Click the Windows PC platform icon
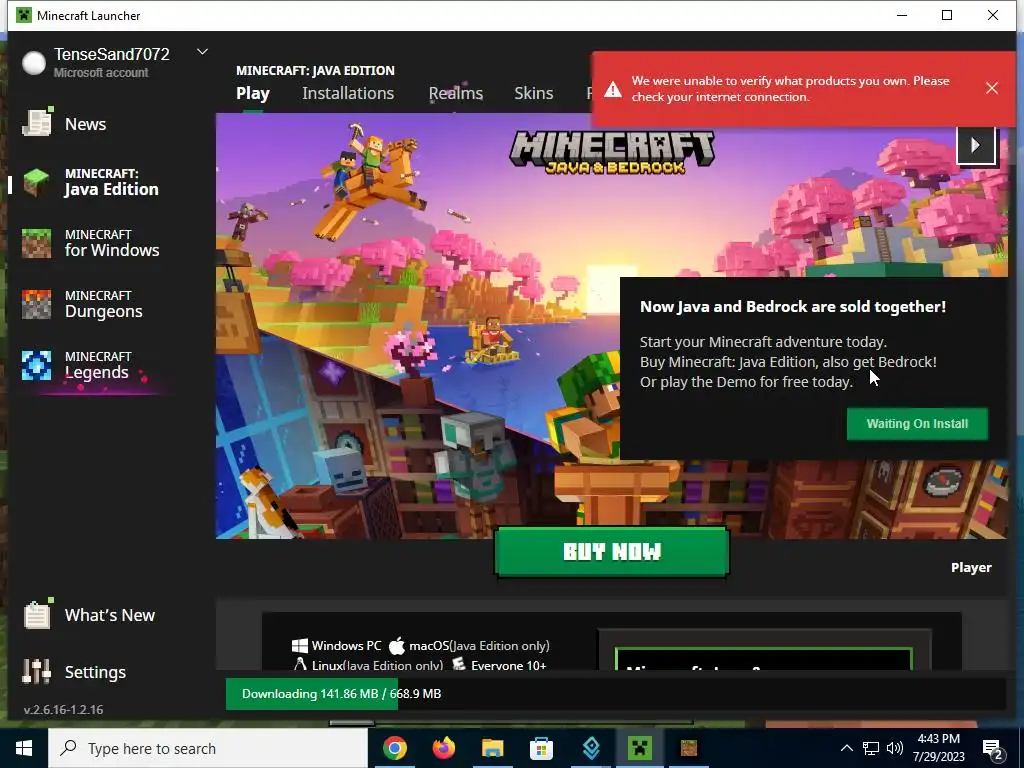 (300, 646)
